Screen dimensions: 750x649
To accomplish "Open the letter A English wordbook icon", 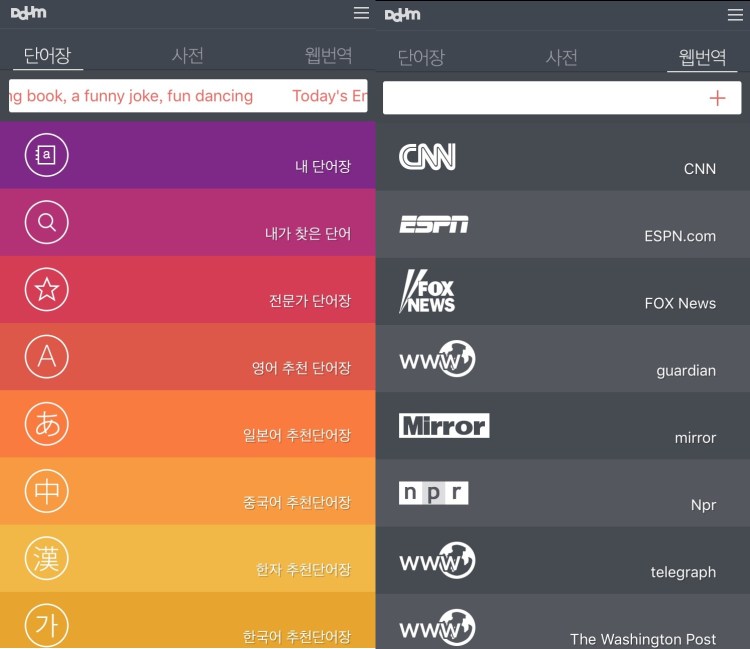I will [x=47, y=357].
